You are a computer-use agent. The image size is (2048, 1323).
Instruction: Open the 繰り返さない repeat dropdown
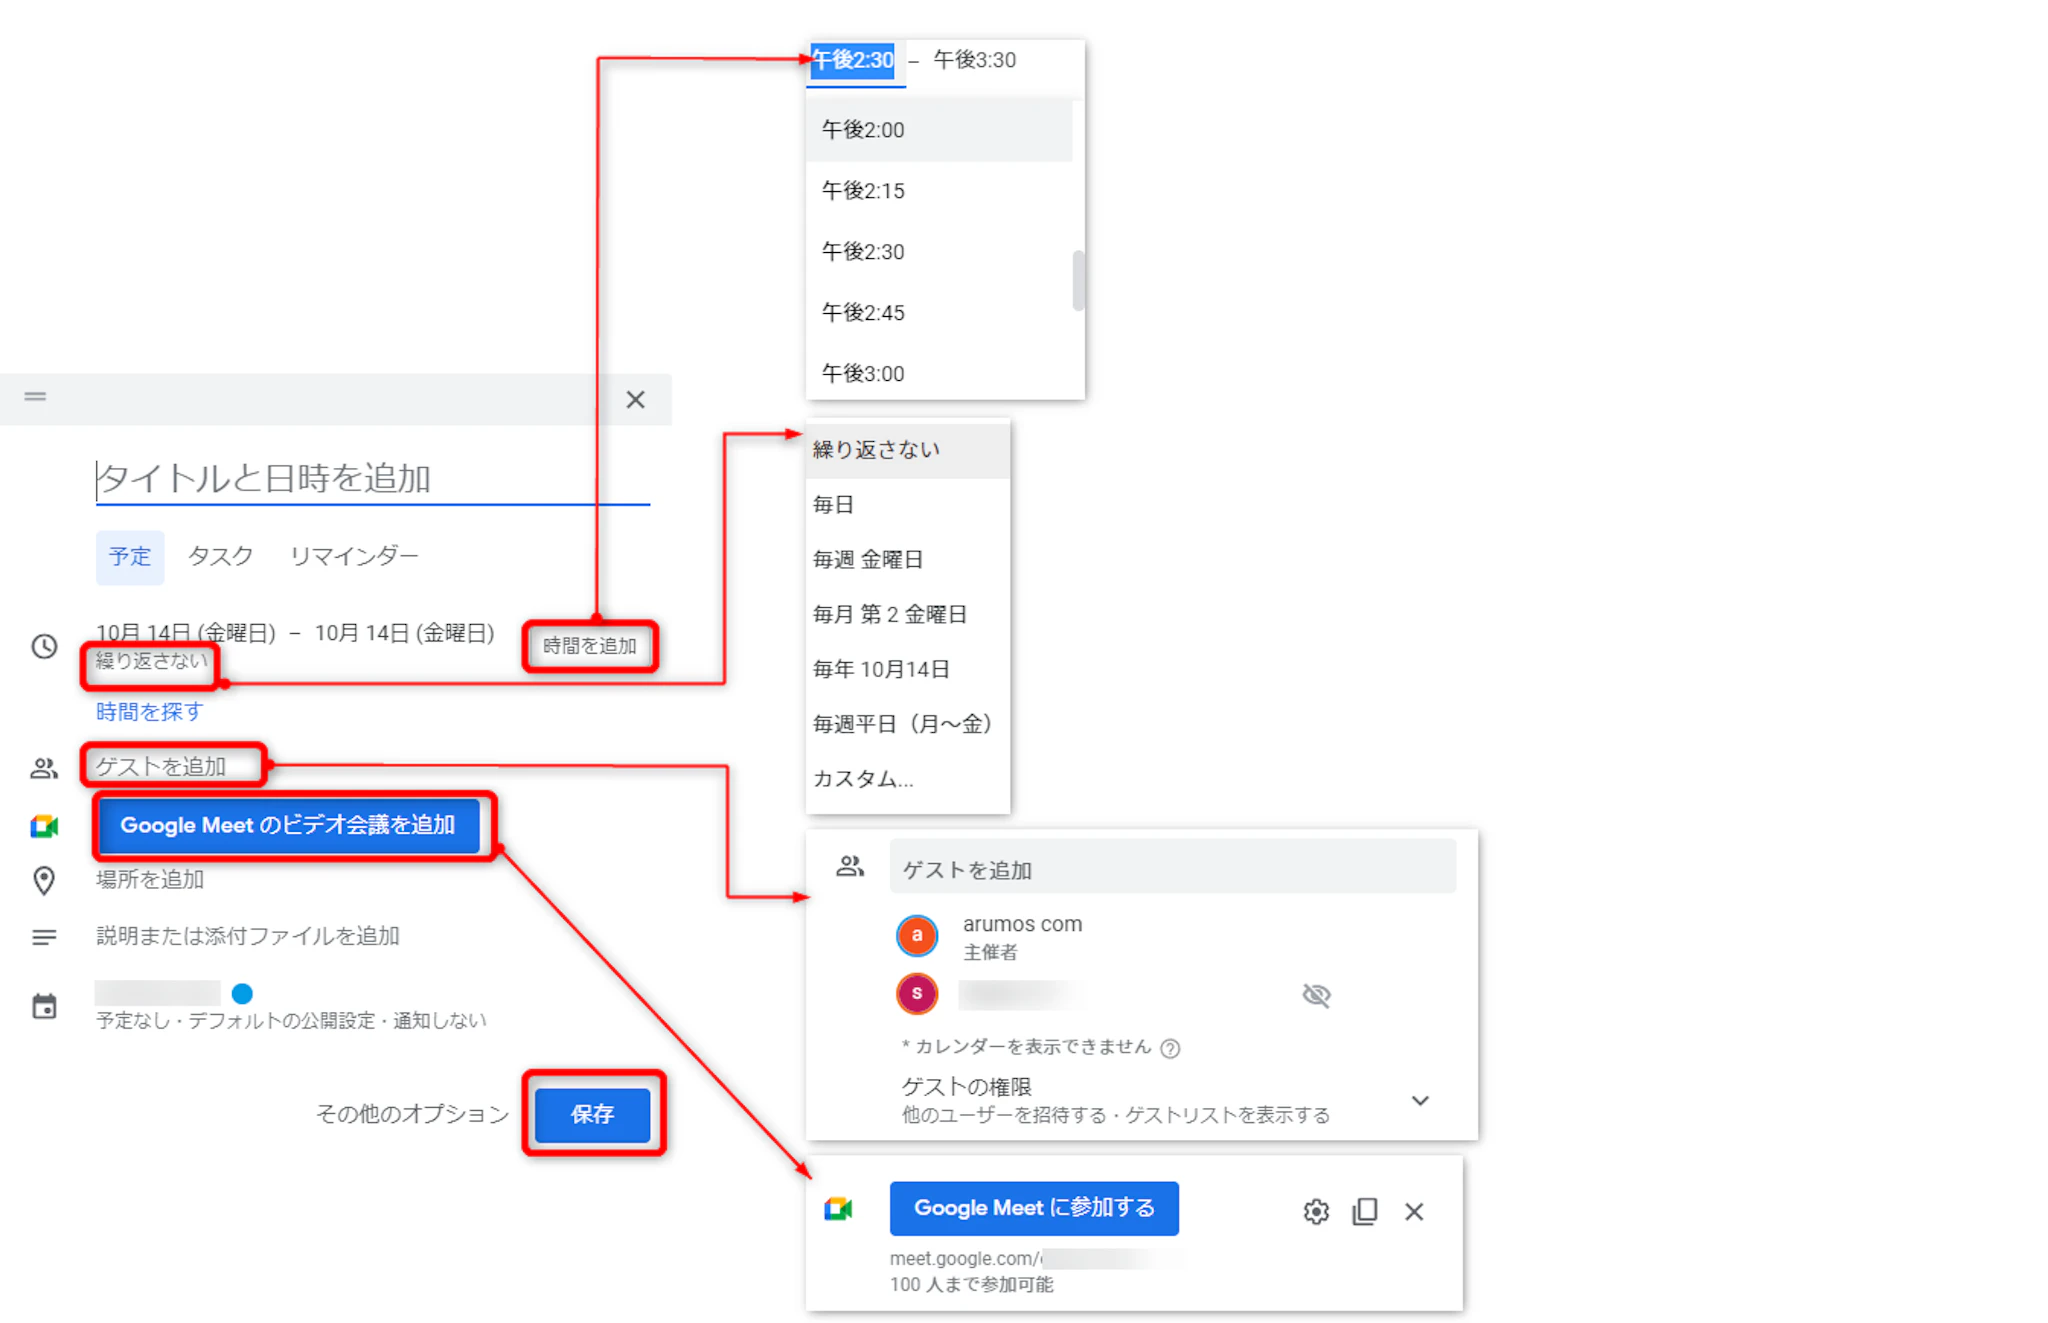pos(151,661)
